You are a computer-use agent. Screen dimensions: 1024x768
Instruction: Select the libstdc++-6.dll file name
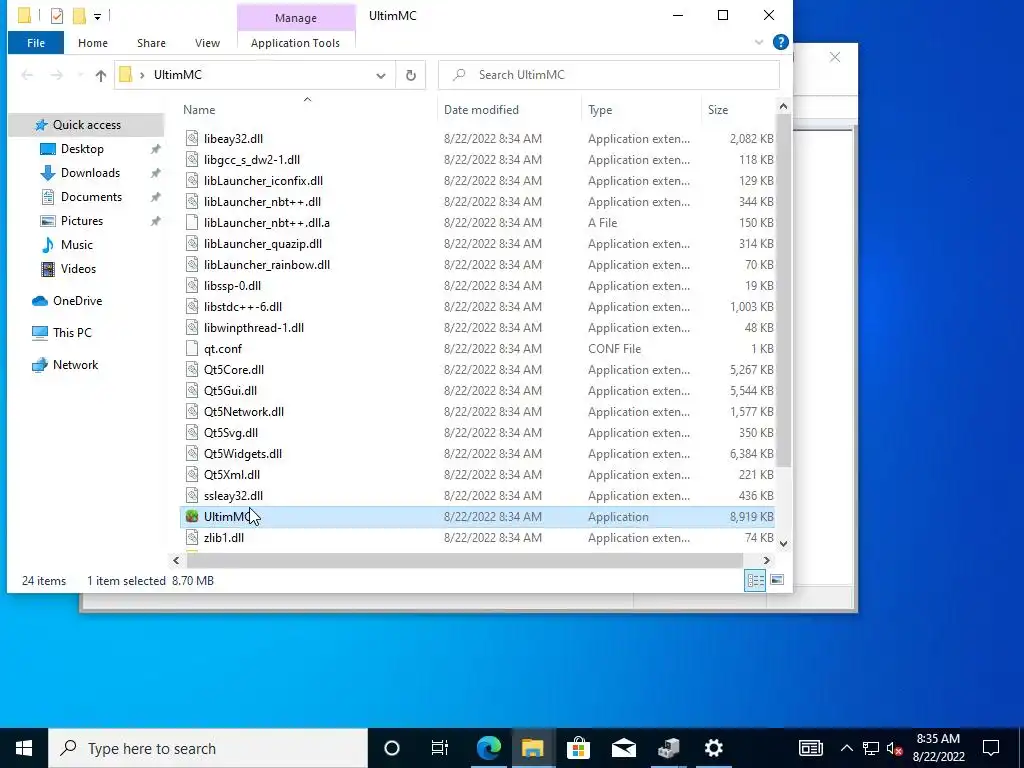point(243,307)
